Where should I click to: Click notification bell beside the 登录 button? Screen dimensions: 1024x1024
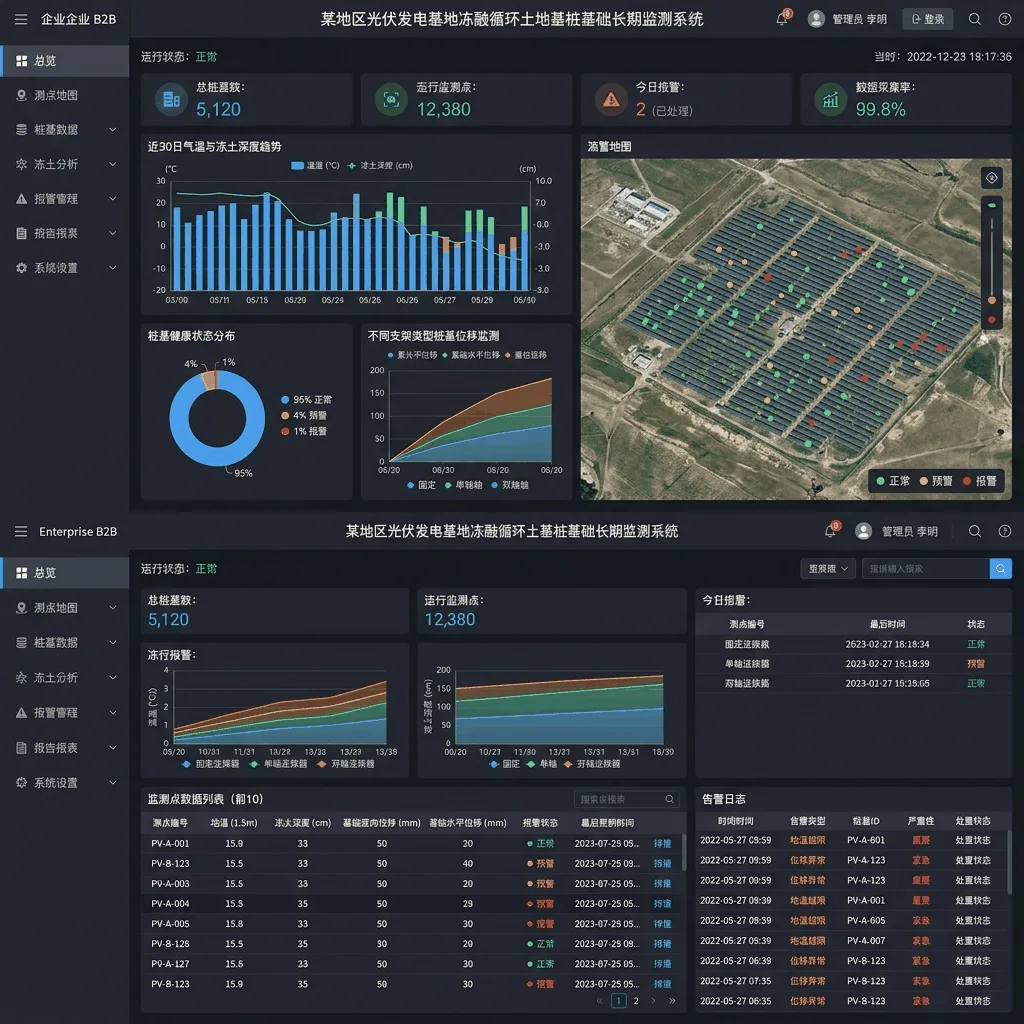(x=782, y=19)
